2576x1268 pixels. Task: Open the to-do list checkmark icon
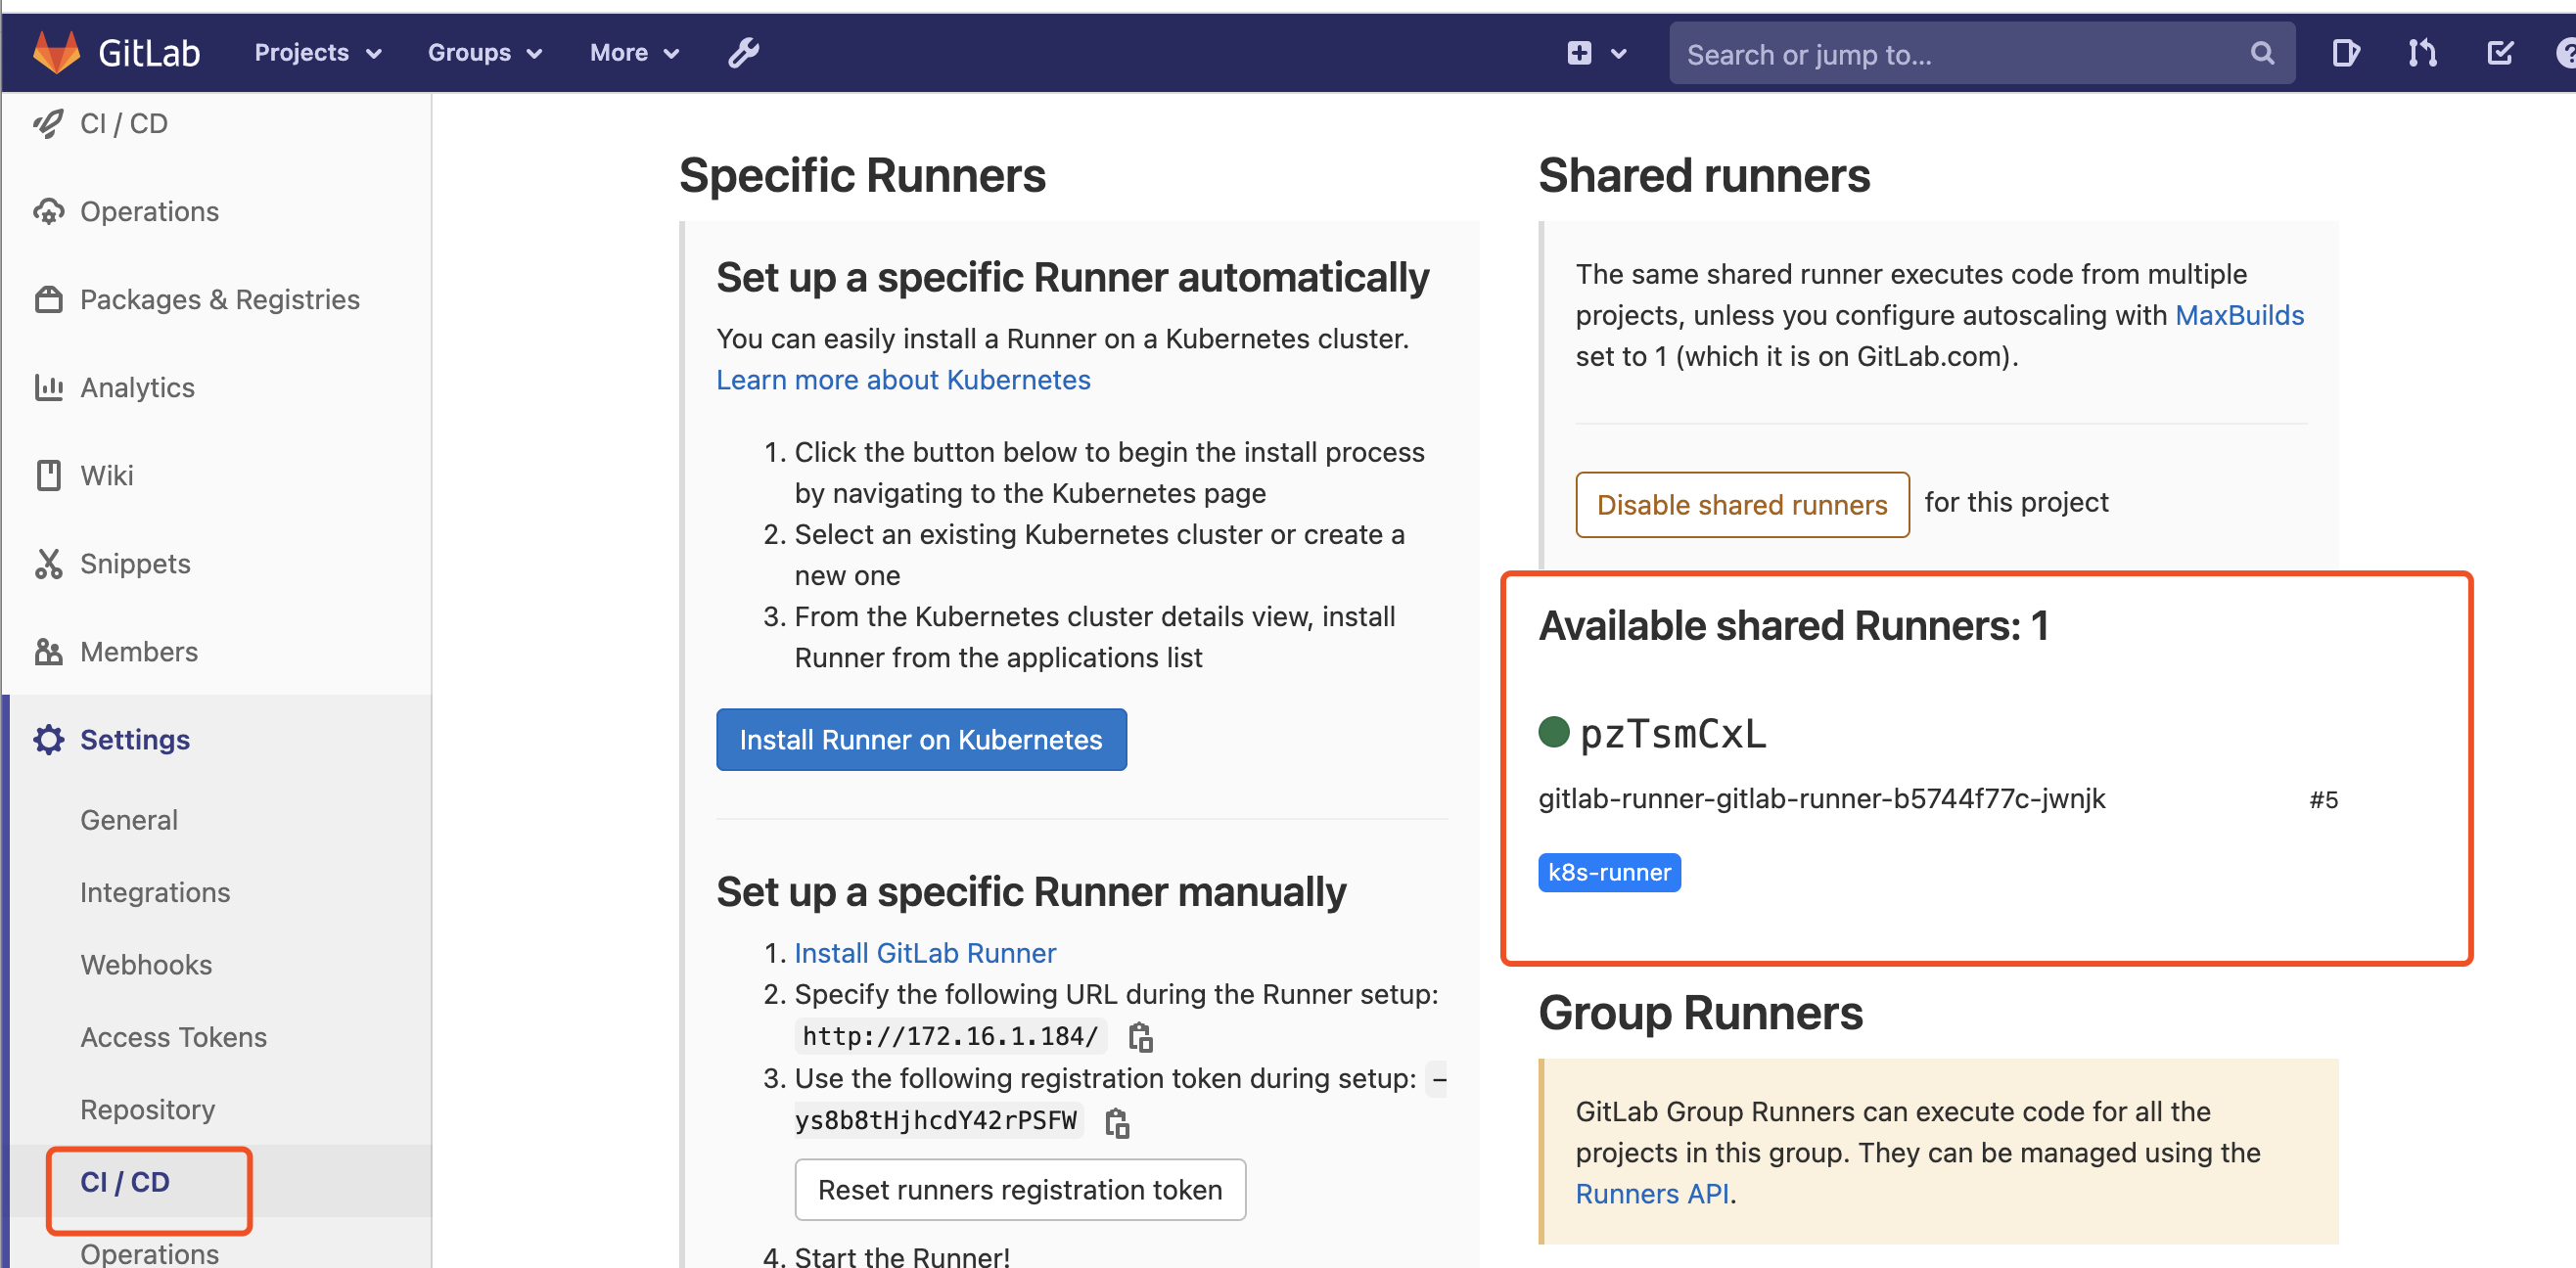point(2499,52)
